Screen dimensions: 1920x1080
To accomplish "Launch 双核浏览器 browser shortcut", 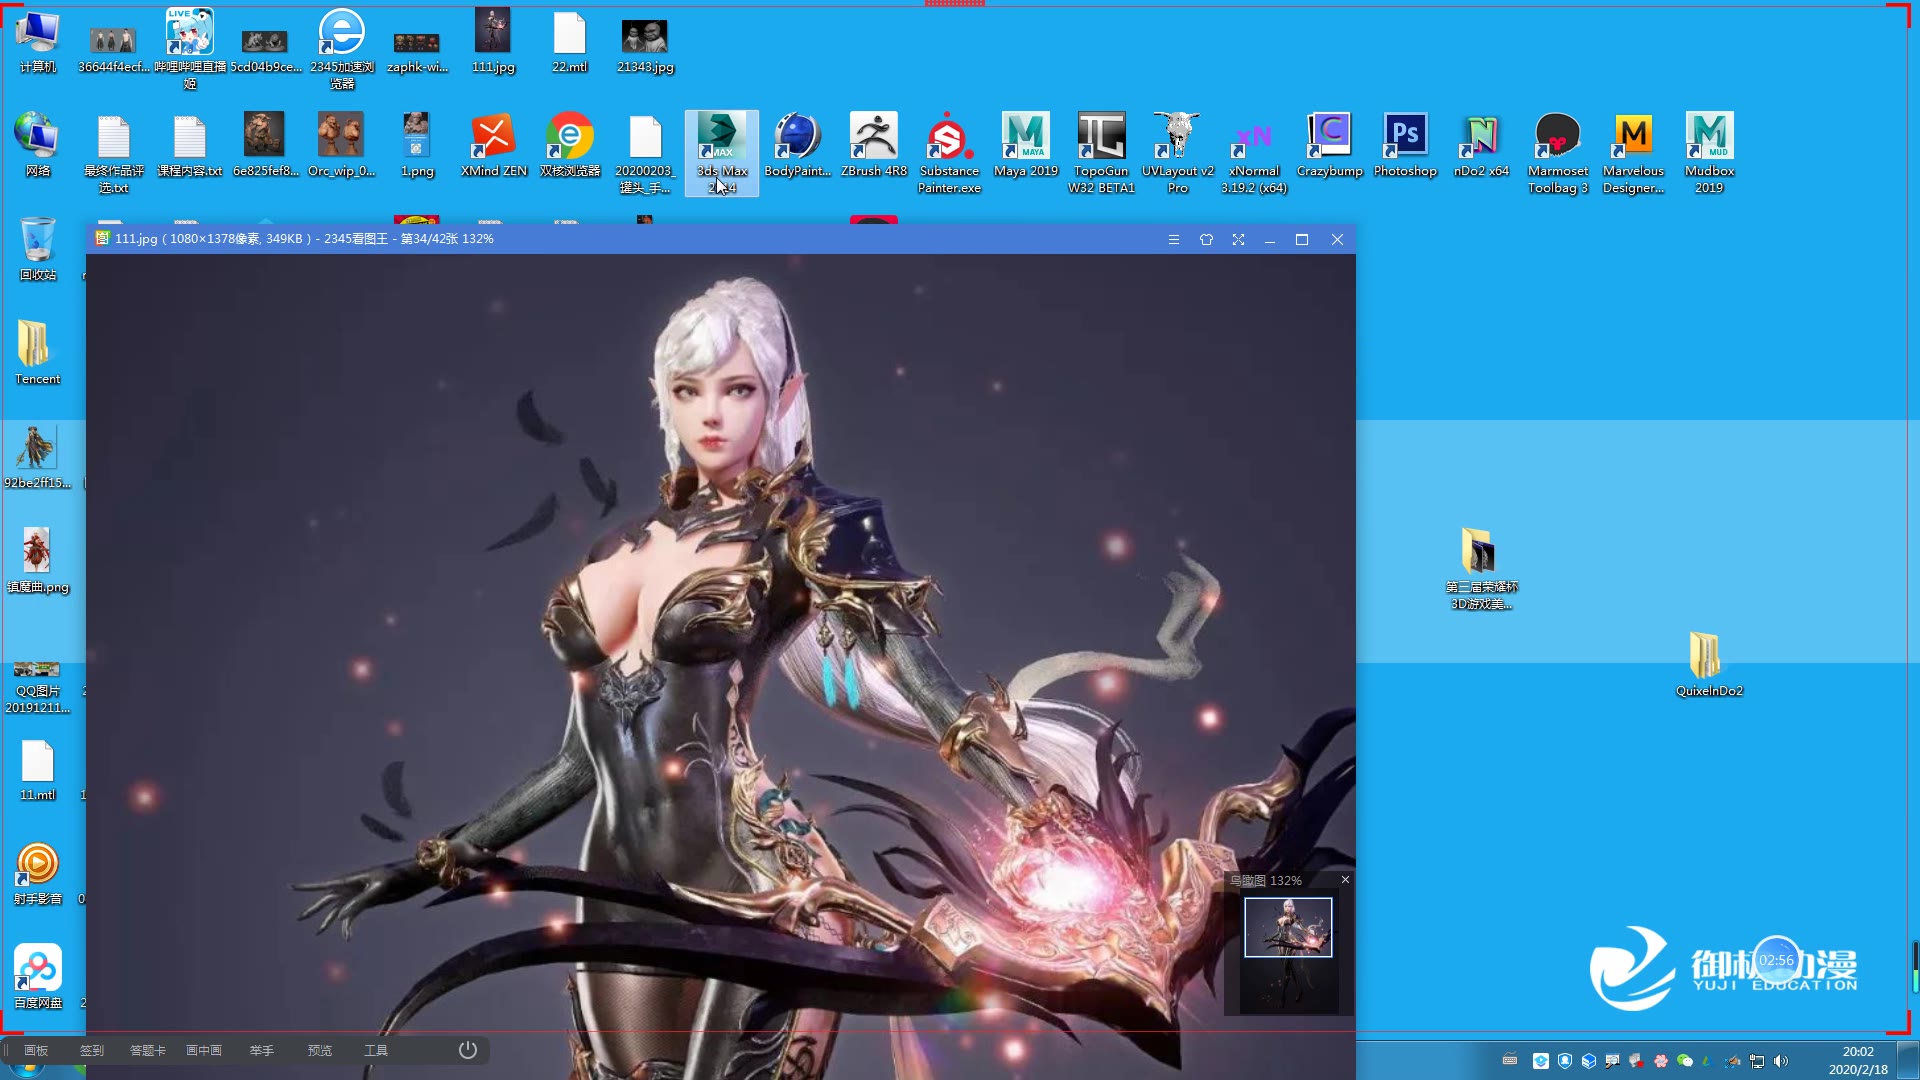I will [x=570, y=146].
